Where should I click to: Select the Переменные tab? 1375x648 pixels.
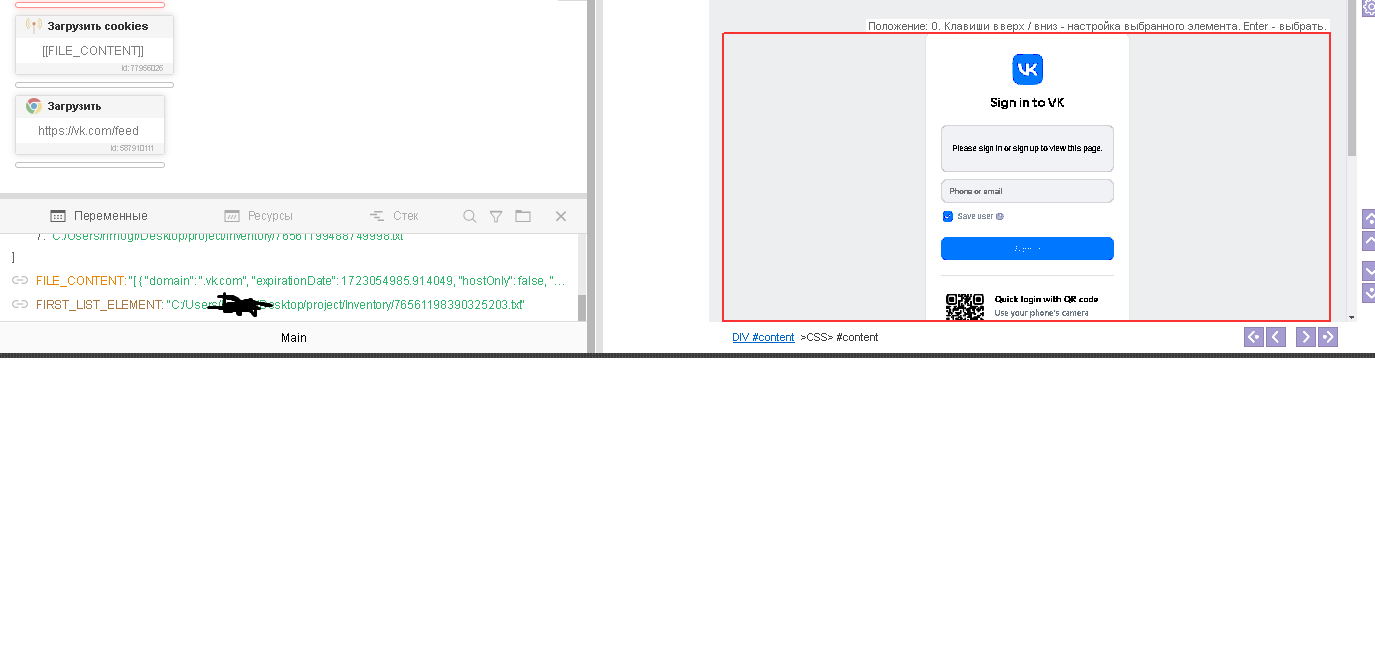tap(99, 216)
